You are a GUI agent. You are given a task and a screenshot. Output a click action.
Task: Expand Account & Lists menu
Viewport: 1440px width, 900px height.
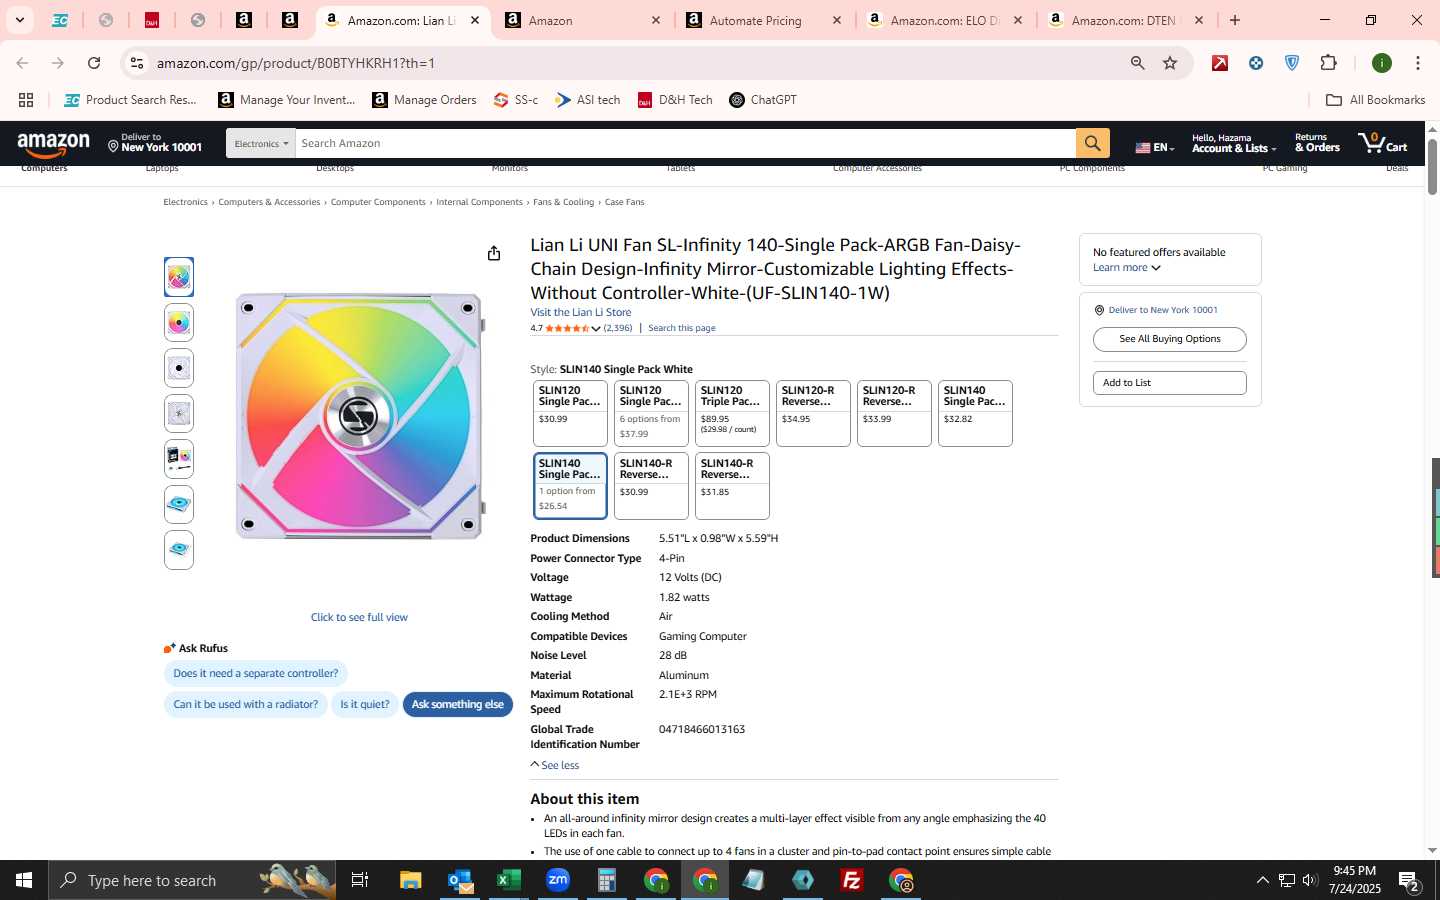[x=1234, y=143]
